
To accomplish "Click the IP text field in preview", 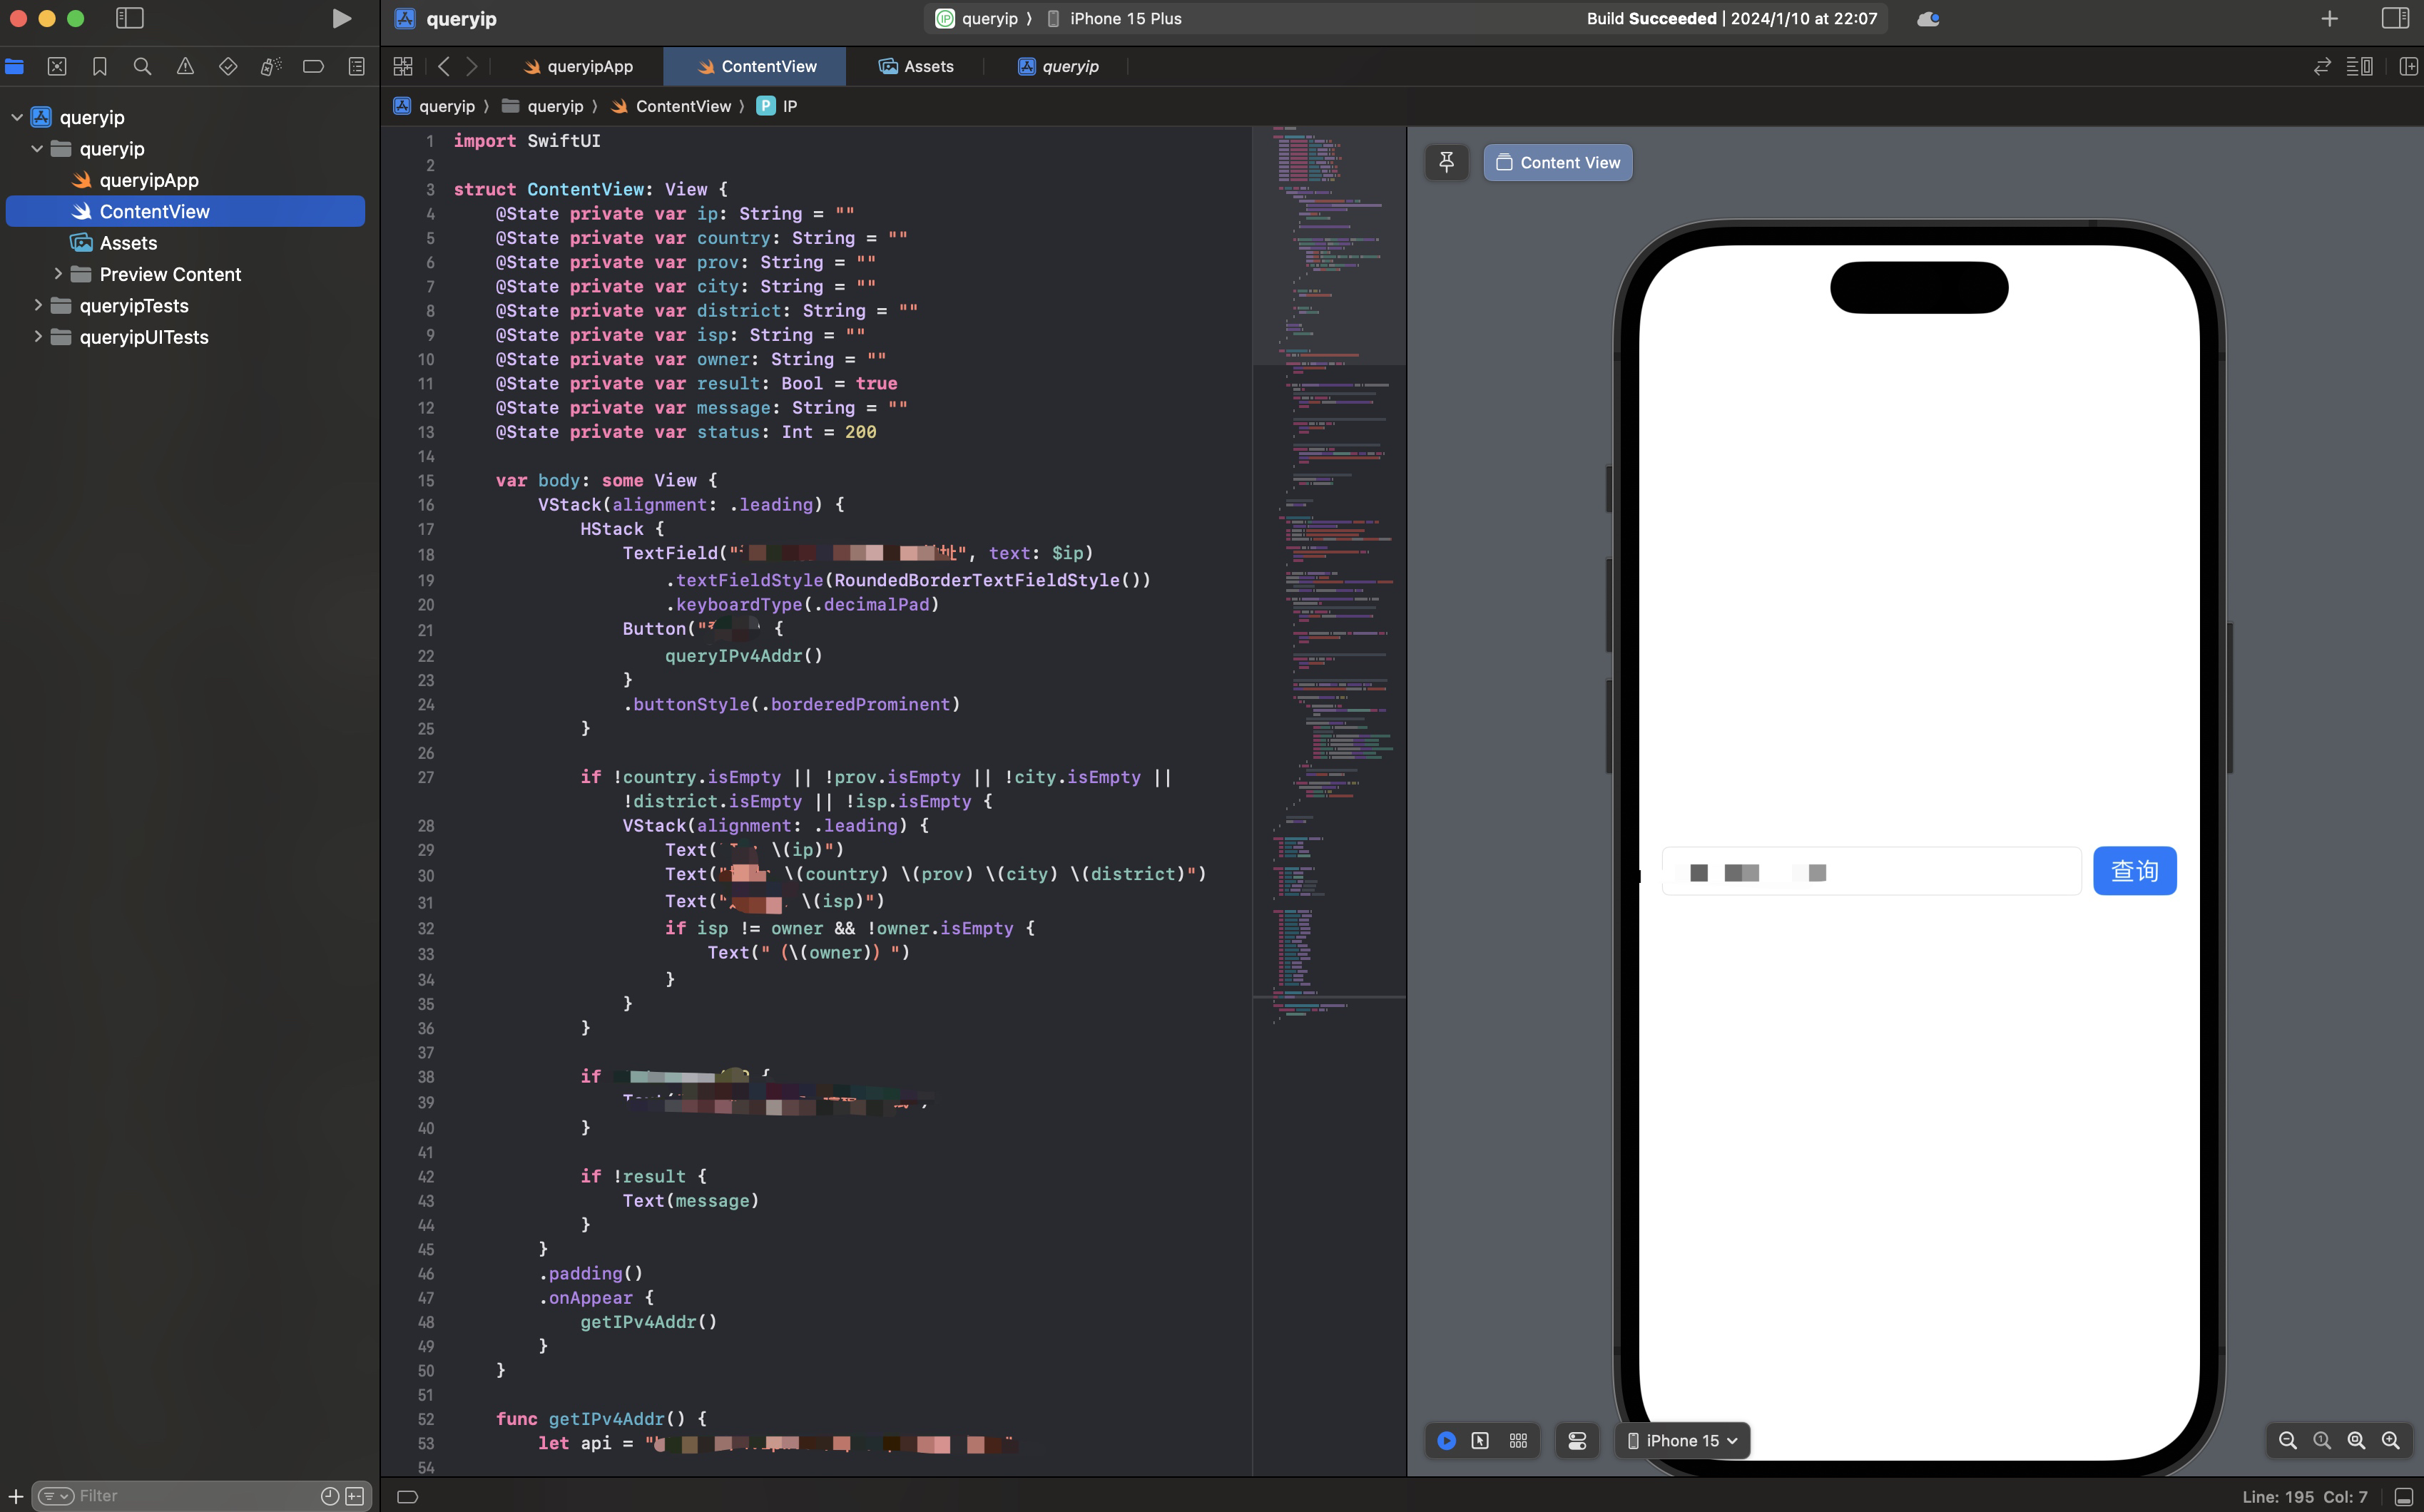I will click(1871, 871).
